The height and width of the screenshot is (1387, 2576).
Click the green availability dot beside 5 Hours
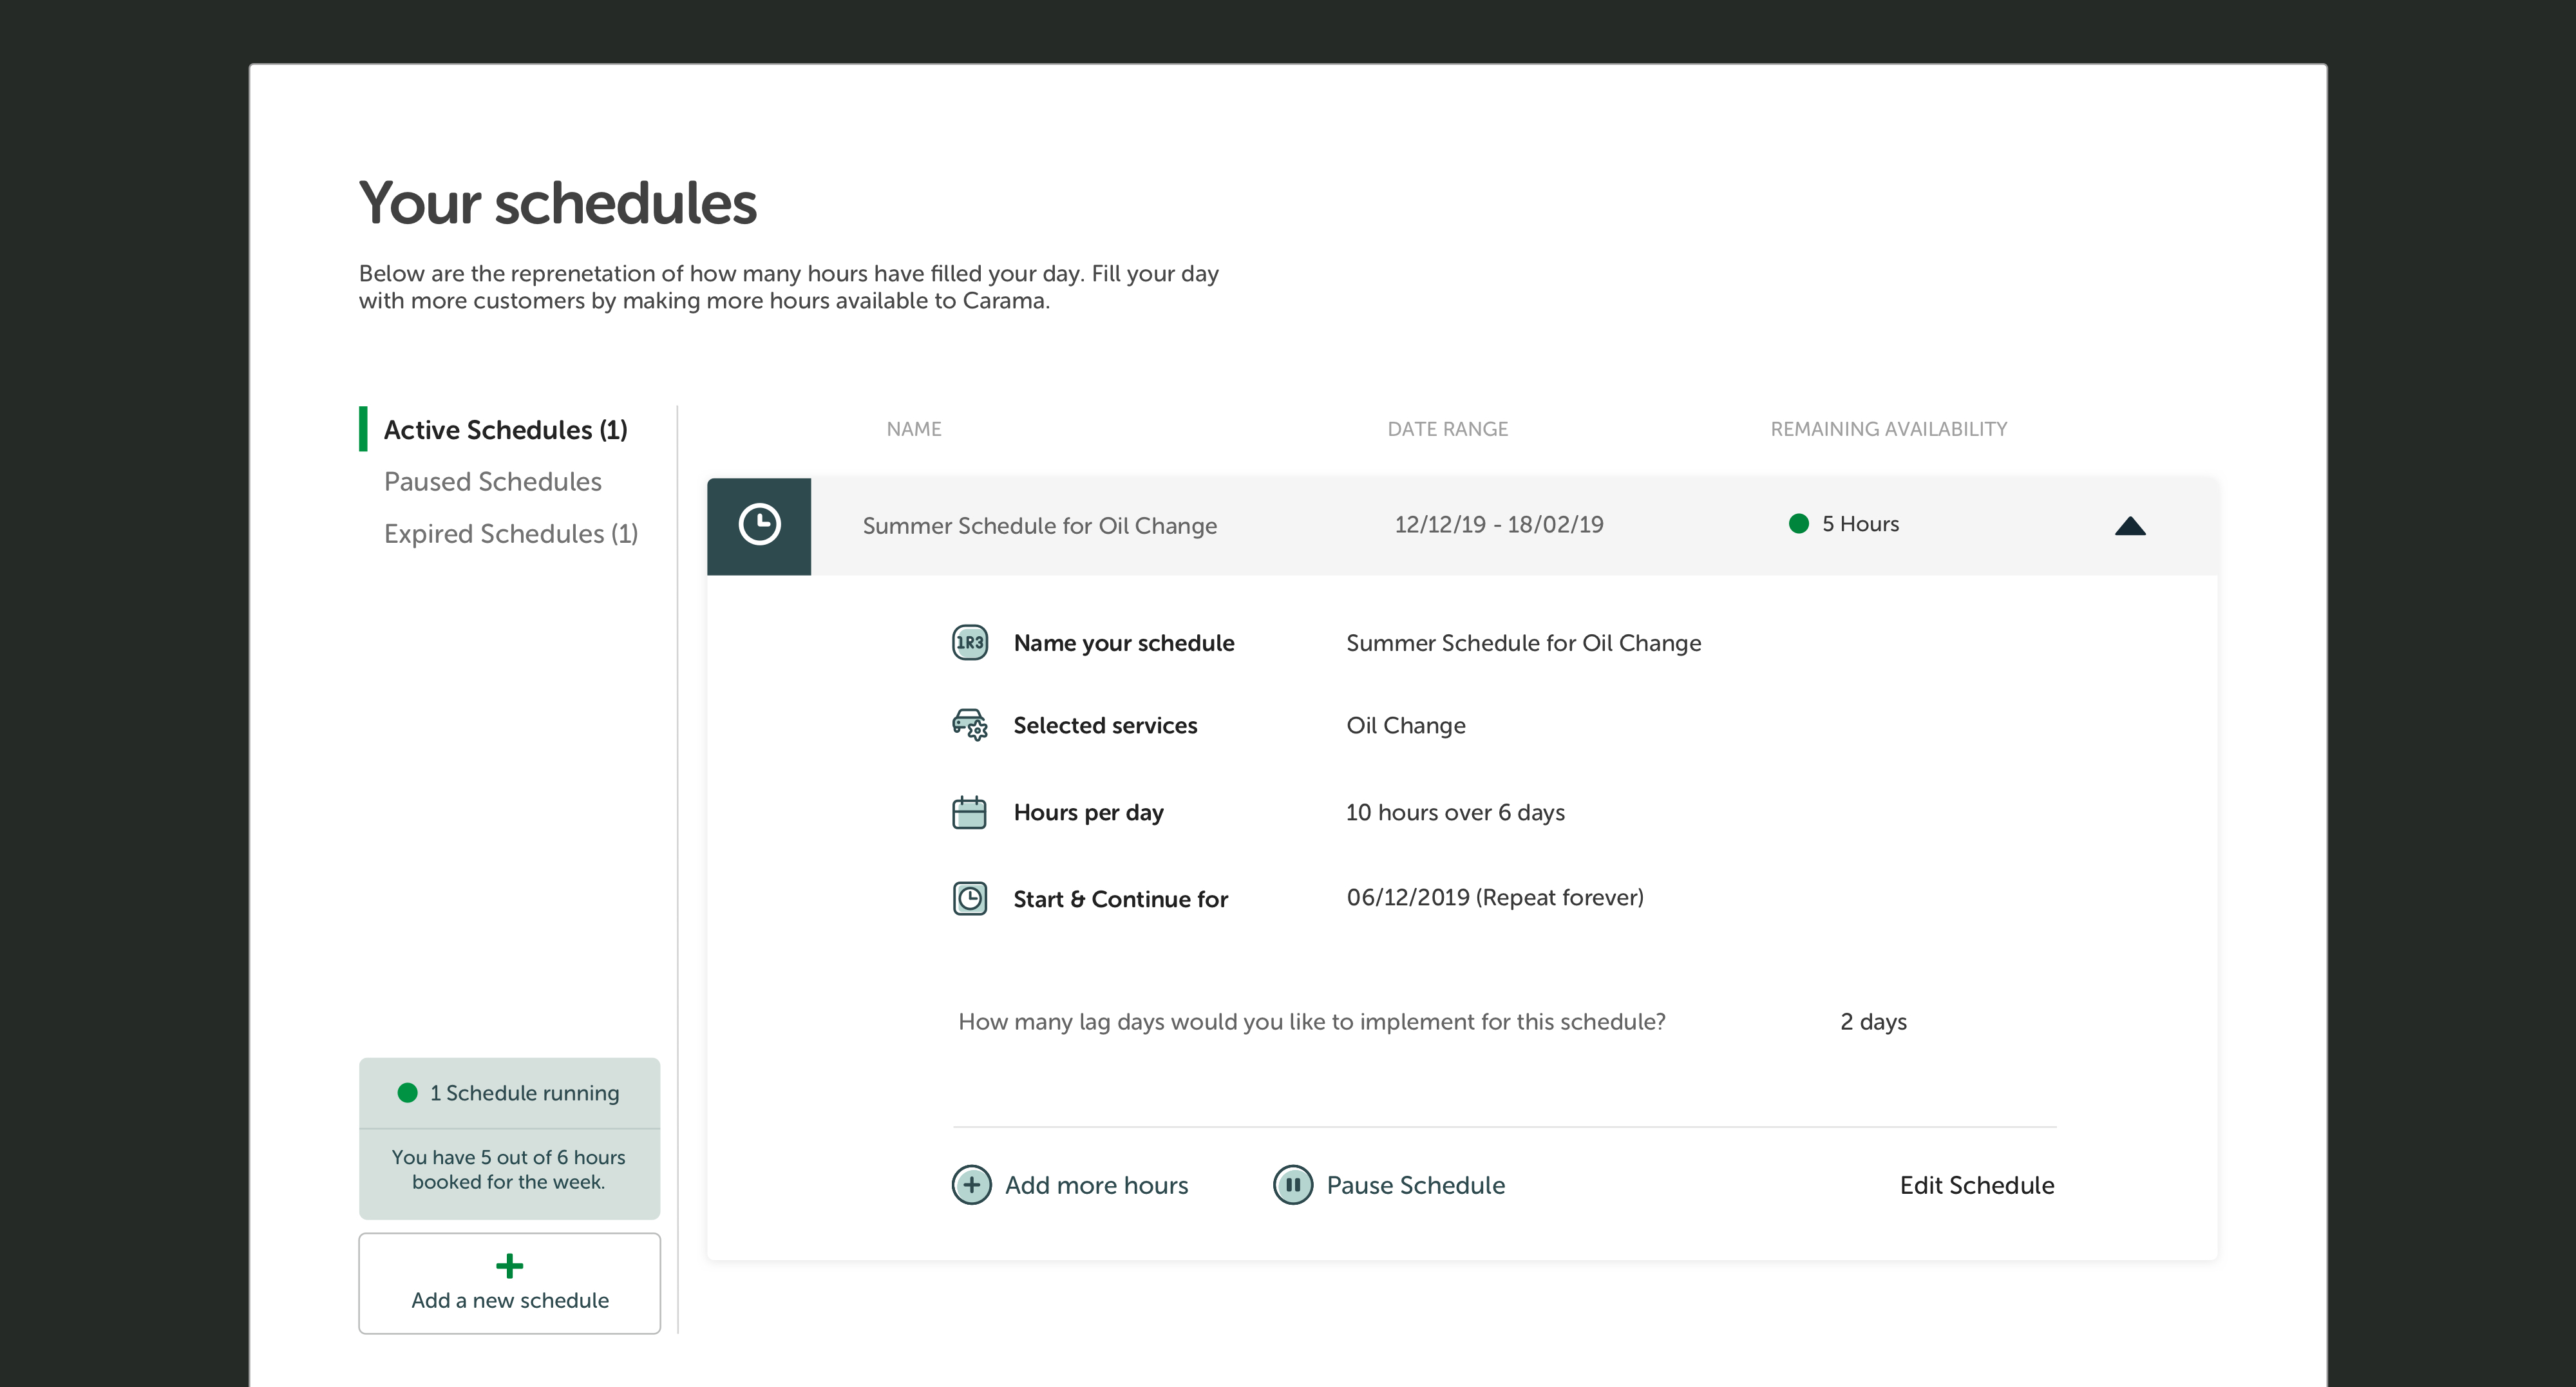point(1798,524)
